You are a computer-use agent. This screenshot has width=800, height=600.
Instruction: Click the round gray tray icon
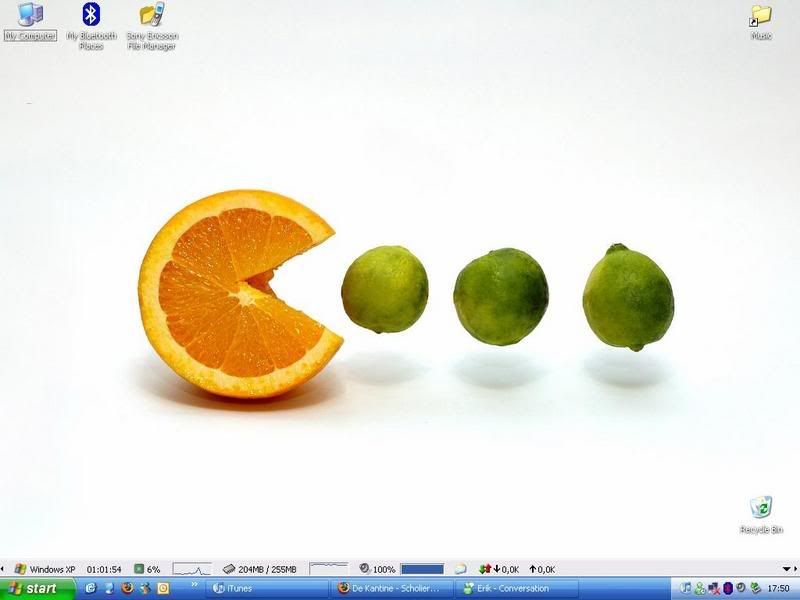(x=740, y=588)
